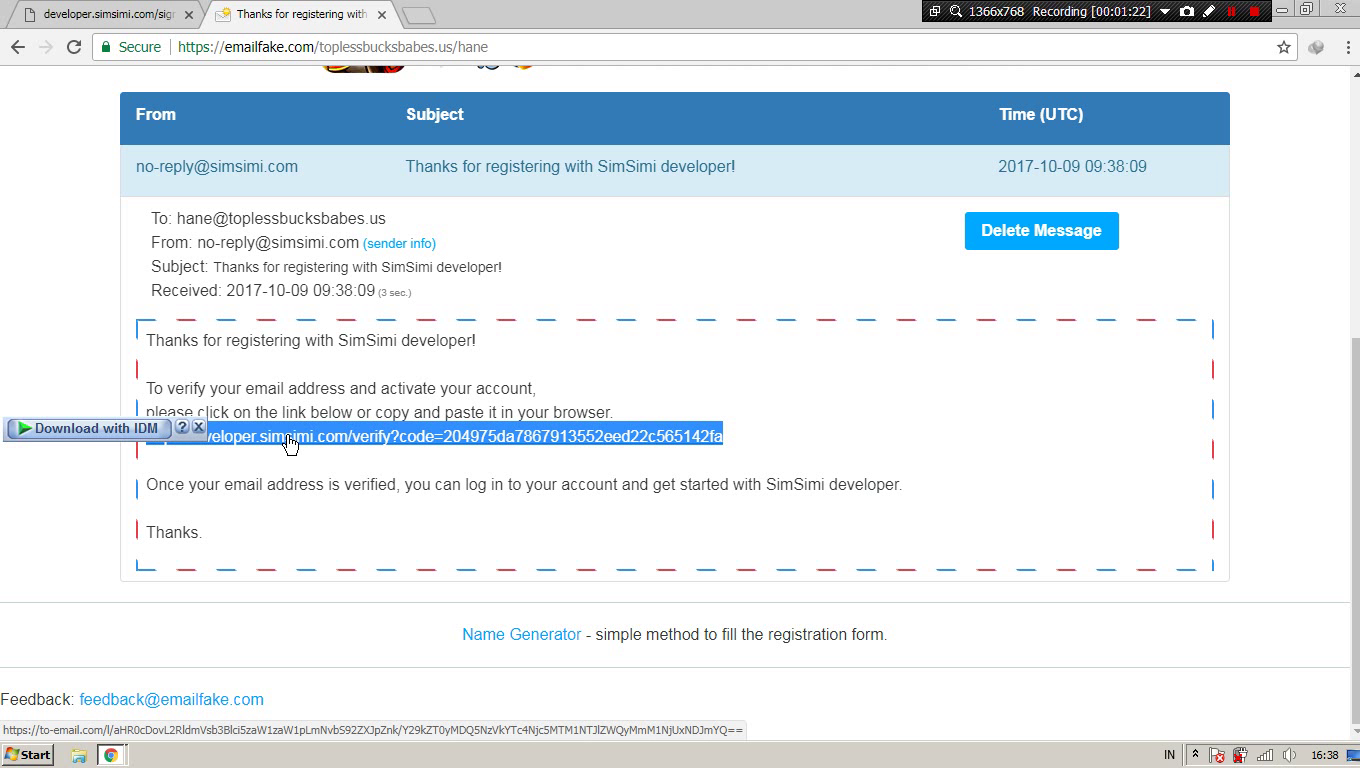
Task: Click the From column header
Action: click(156, 114)
